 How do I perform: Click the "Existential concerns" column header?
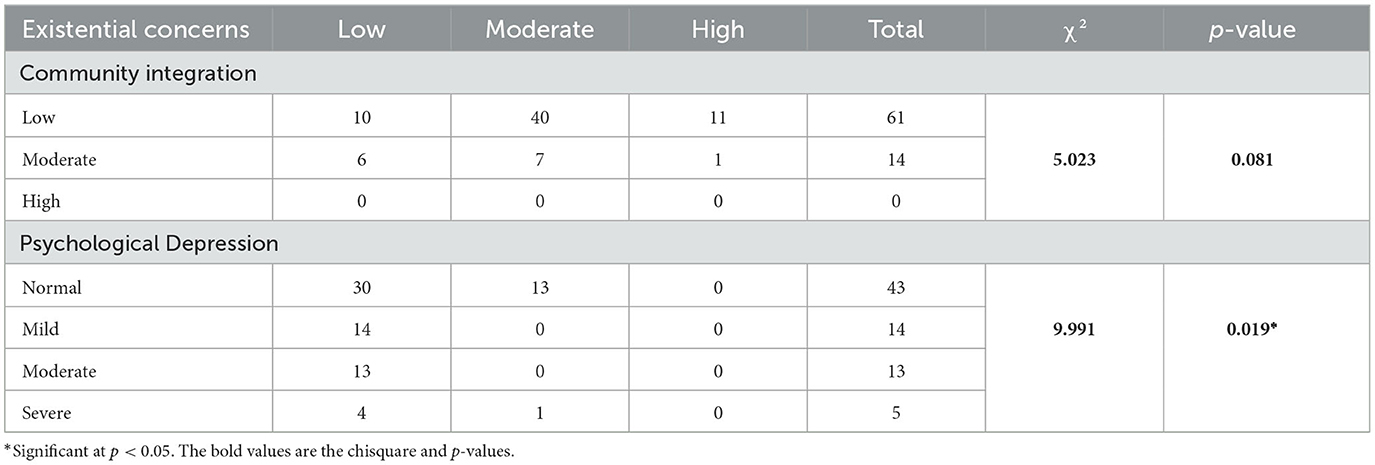(x=136, y=30)
